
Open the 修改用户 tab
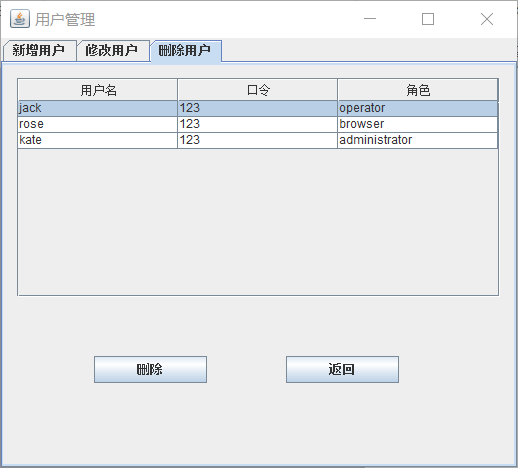pyautogui.click(x=113, y=51)
